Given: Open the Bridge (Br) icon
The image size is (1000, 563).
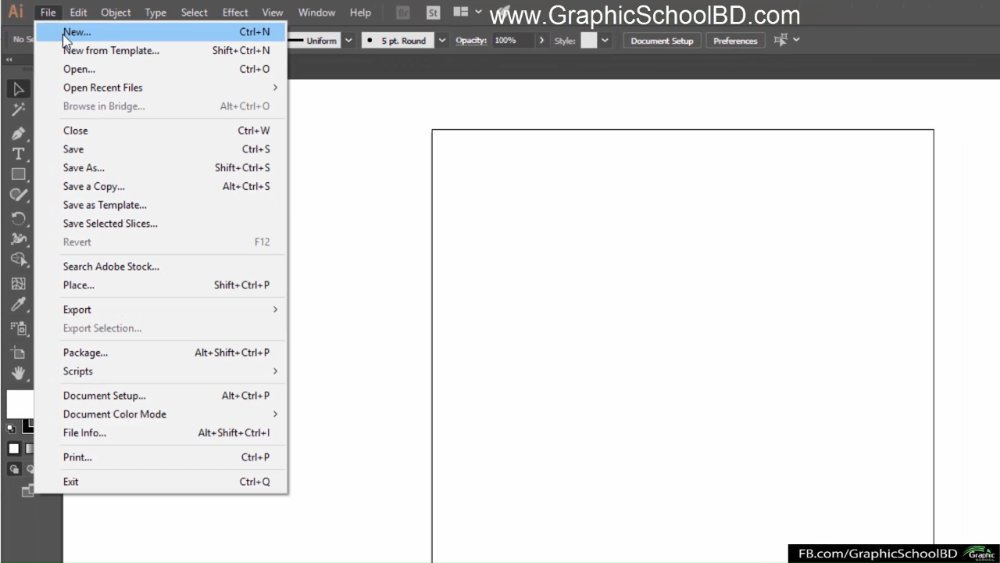Looking at the screenshot, I should (403, 13).
